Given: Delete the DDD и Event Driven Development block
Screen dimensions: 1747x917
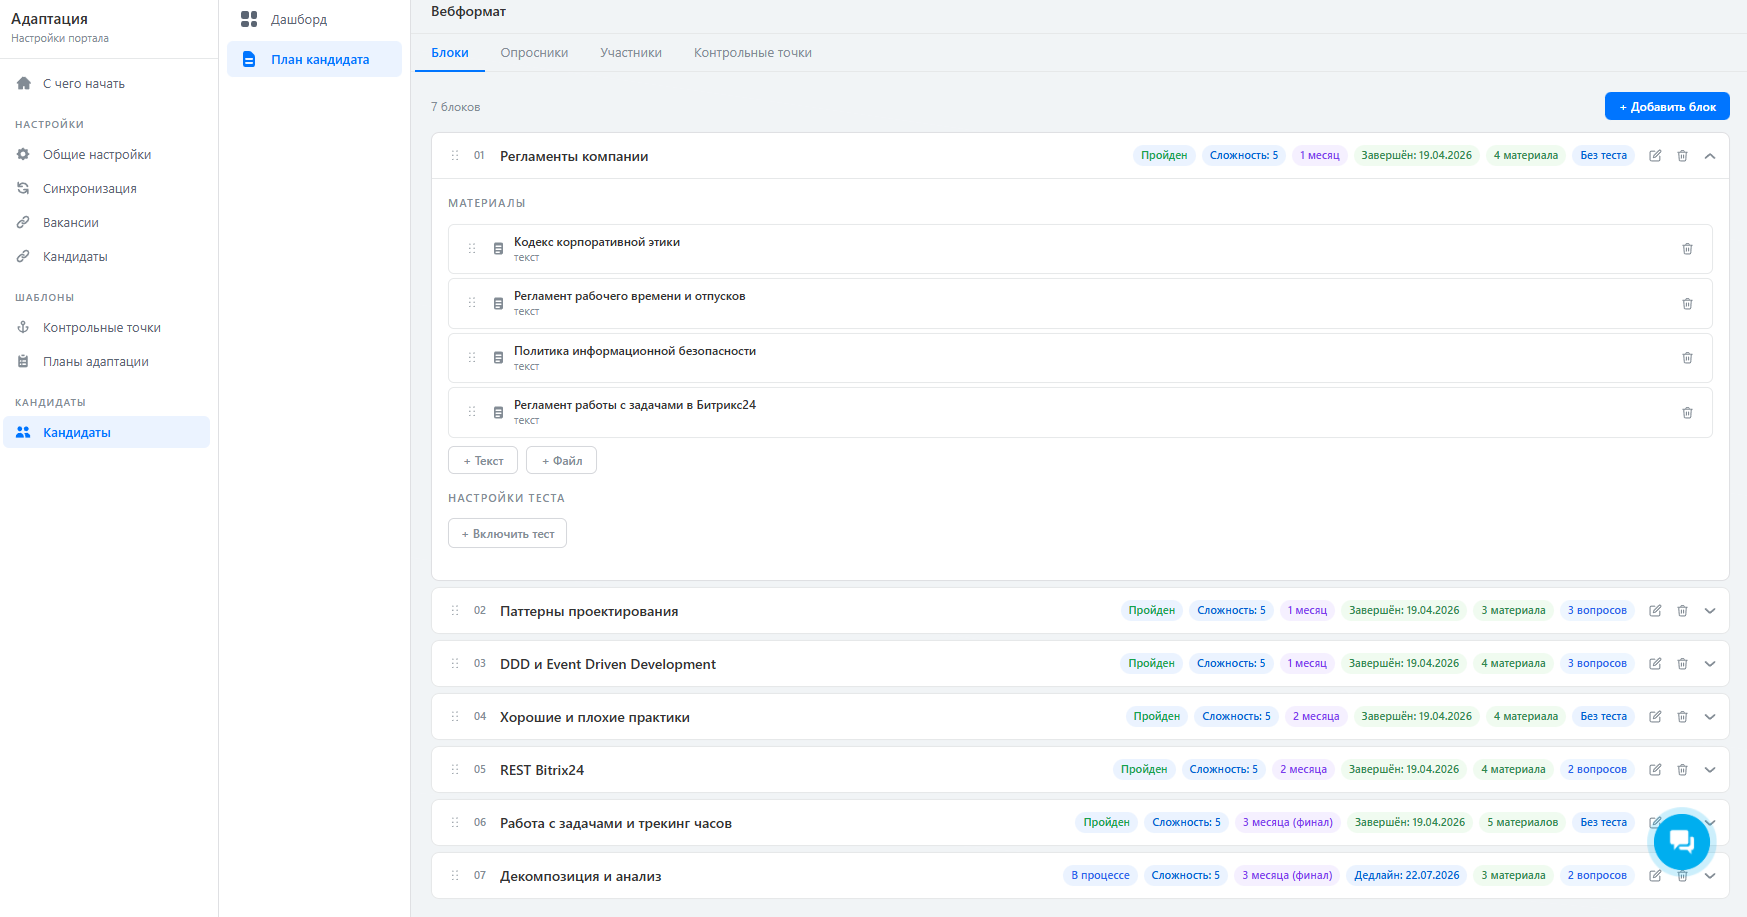Looking at the screenshot, I should [1682, 664].
